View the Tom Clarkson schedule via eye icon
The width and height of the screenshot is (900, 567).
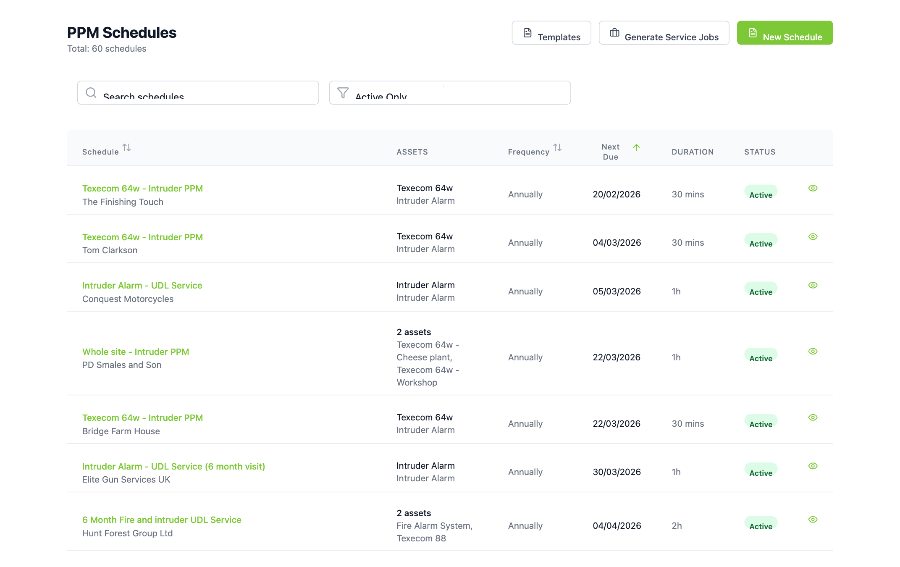coord(812,237)
